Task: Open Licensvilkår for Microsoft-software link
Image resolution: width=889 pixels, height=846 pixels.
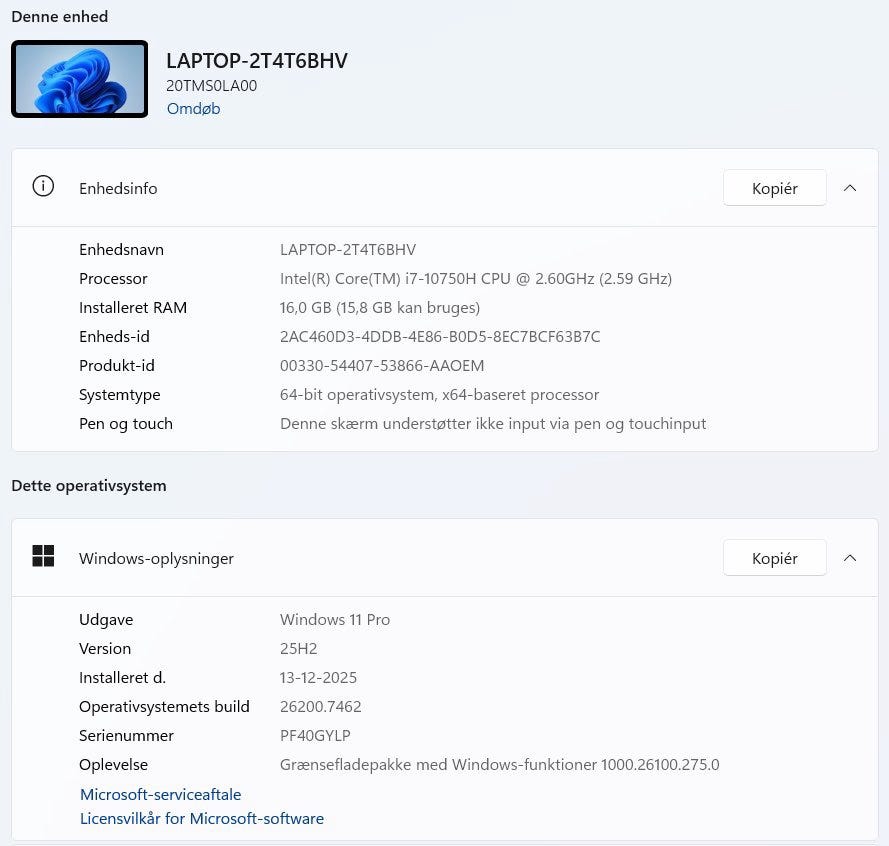Action: pos(202,818)
